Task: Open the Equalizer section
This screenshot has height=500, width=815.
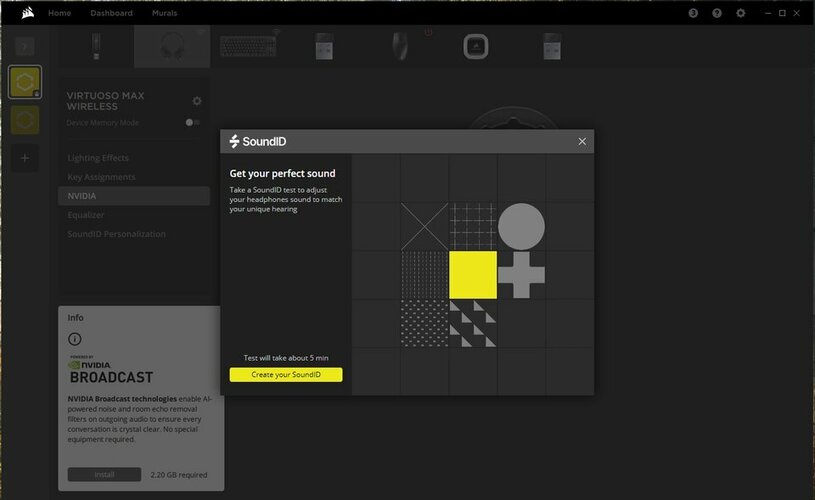Action: pyautogui.click(x=88, y=215)
